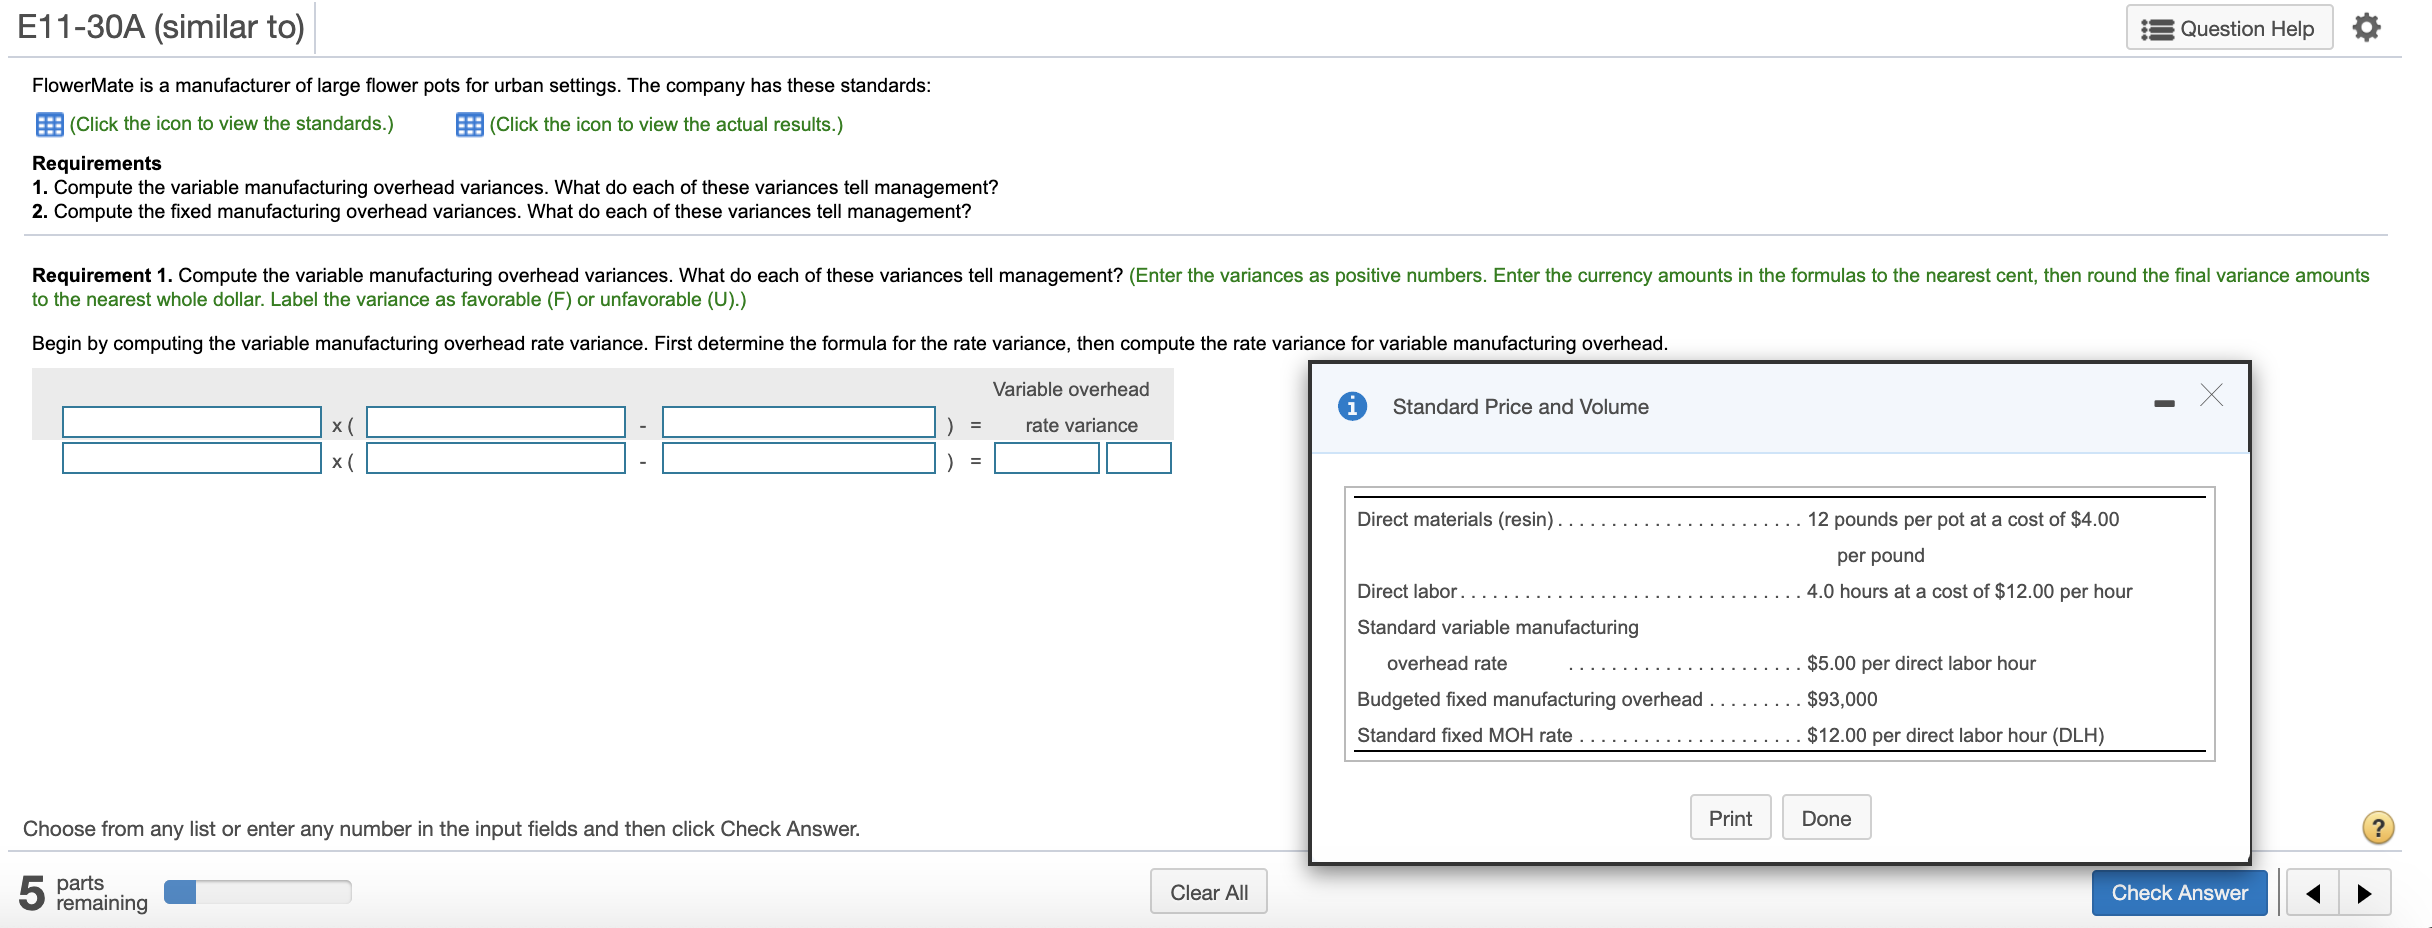Screen dimensions: 2432x928
Task: Click the variance amount result field
Action: (1047, 458)
